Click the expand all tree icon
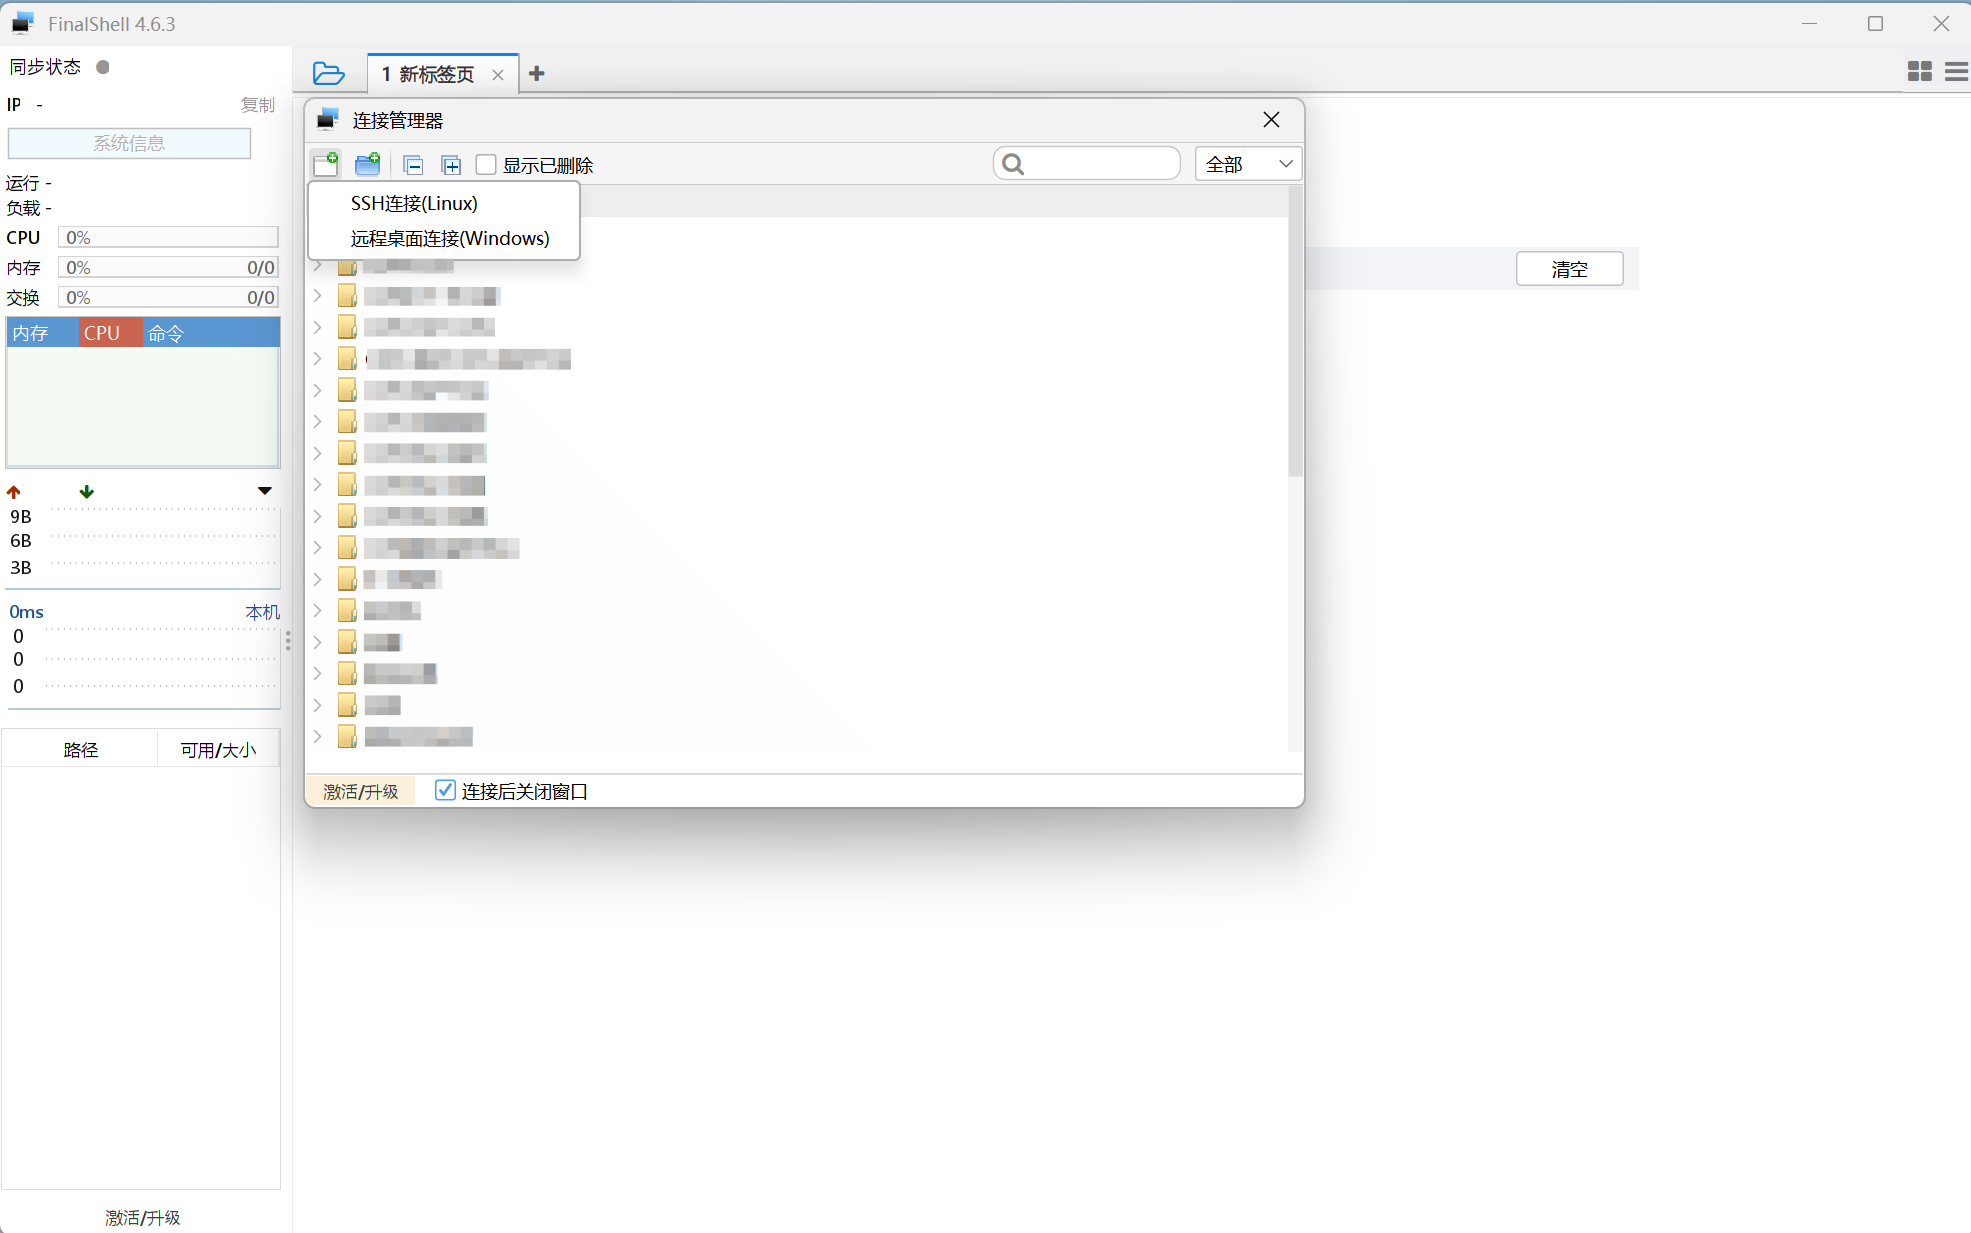The width and height of the screenshot is (1971, 1233). [451, 165]
